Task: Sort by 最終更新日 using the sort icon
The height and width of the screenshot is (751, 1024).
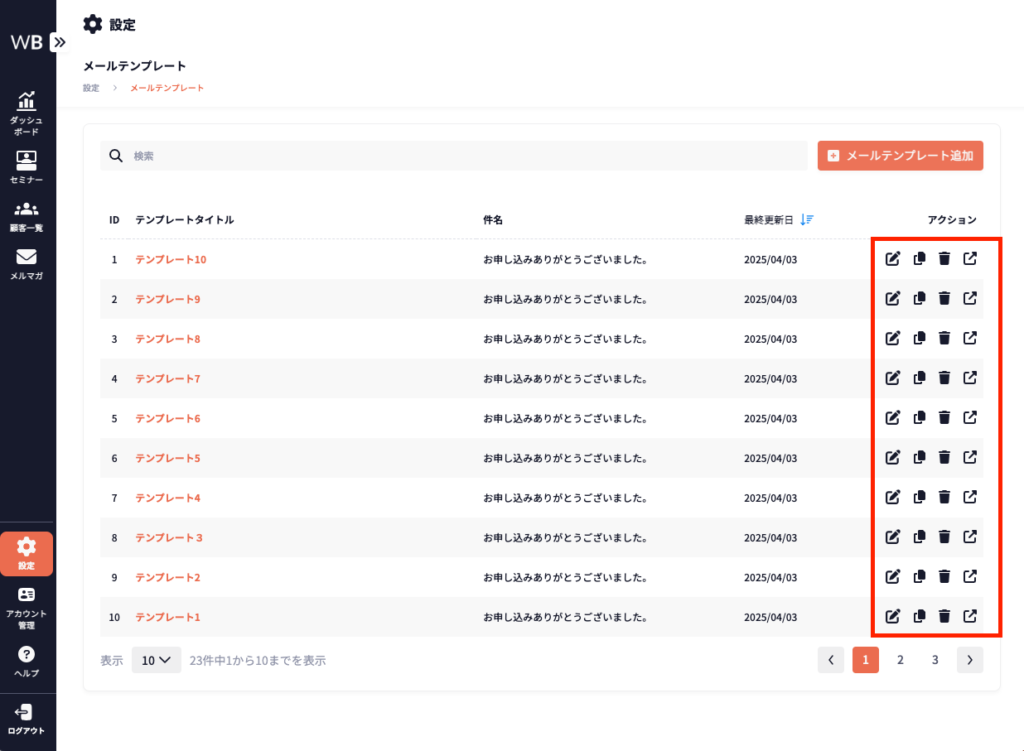Action: click(x=808, y=219)
